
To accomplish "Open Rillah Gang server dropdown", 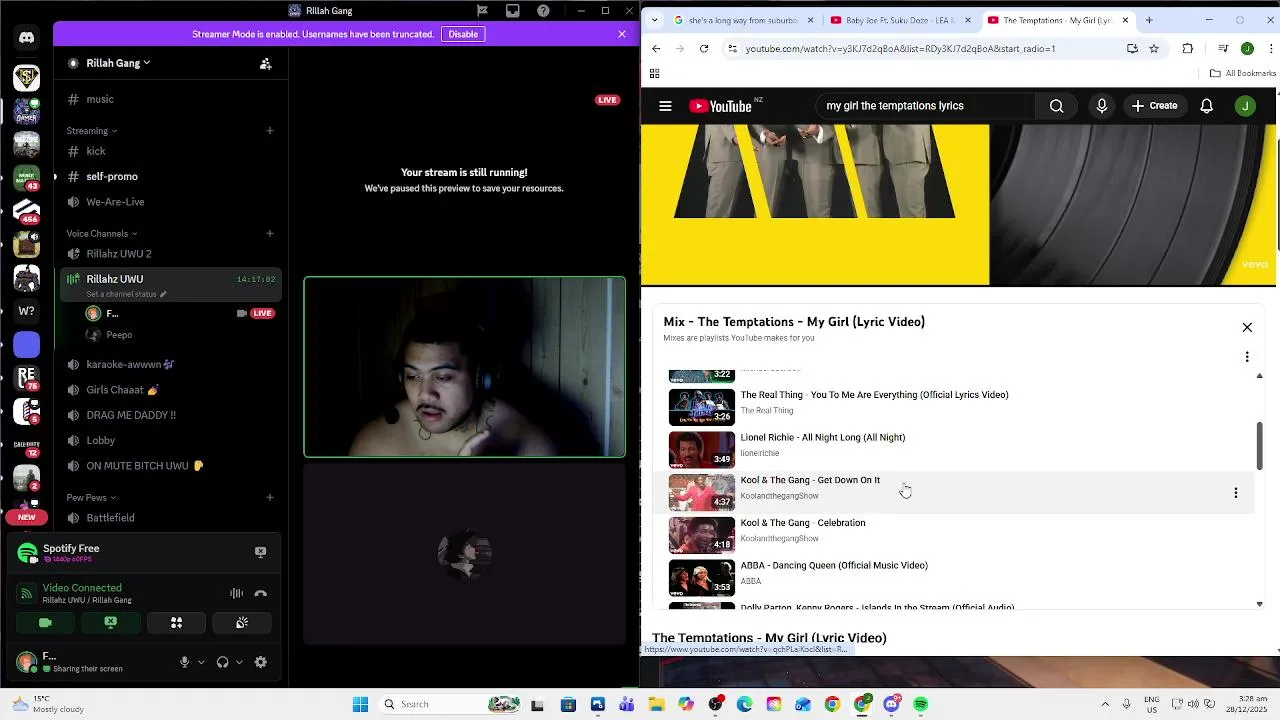I will (x=118, y=63).
